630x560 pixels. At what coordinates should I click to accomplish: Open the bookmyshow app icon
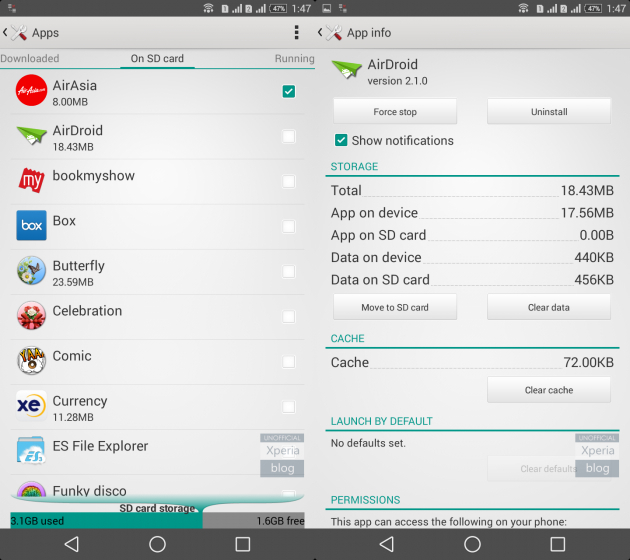(32, 181)
